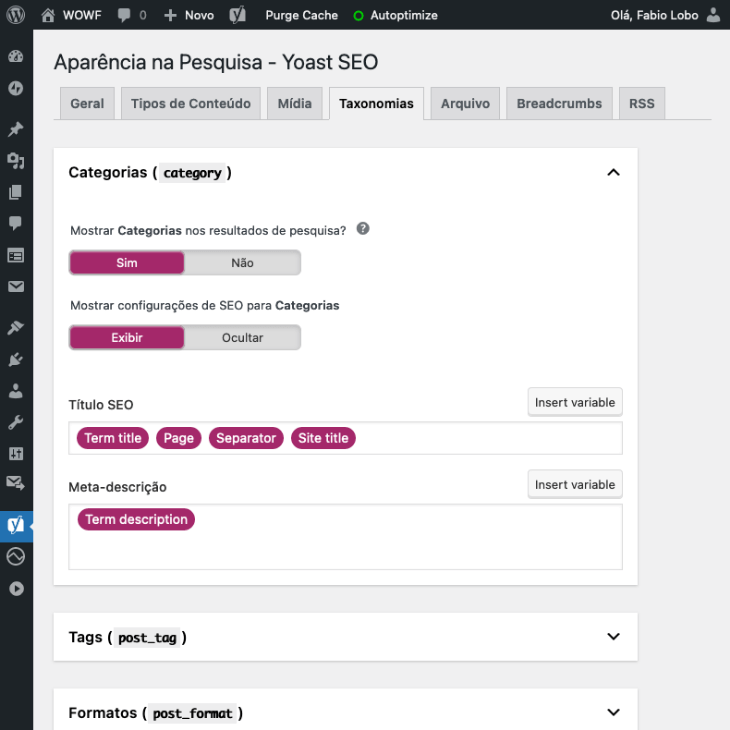Open Tools wrench icon in sidebar
The width and height of the screenshot is (730, 730).
(x=16, y=422)
